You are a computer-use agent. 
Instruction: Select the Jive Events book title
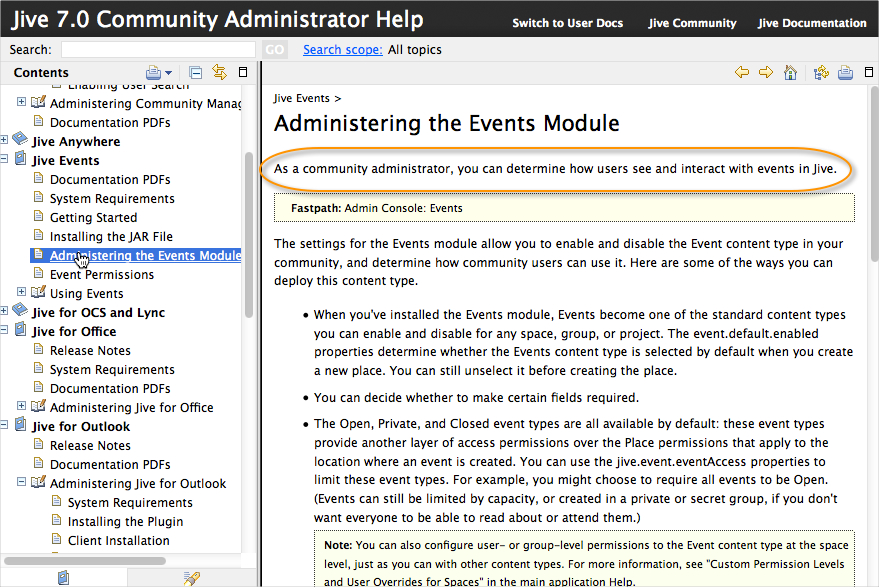66,160
